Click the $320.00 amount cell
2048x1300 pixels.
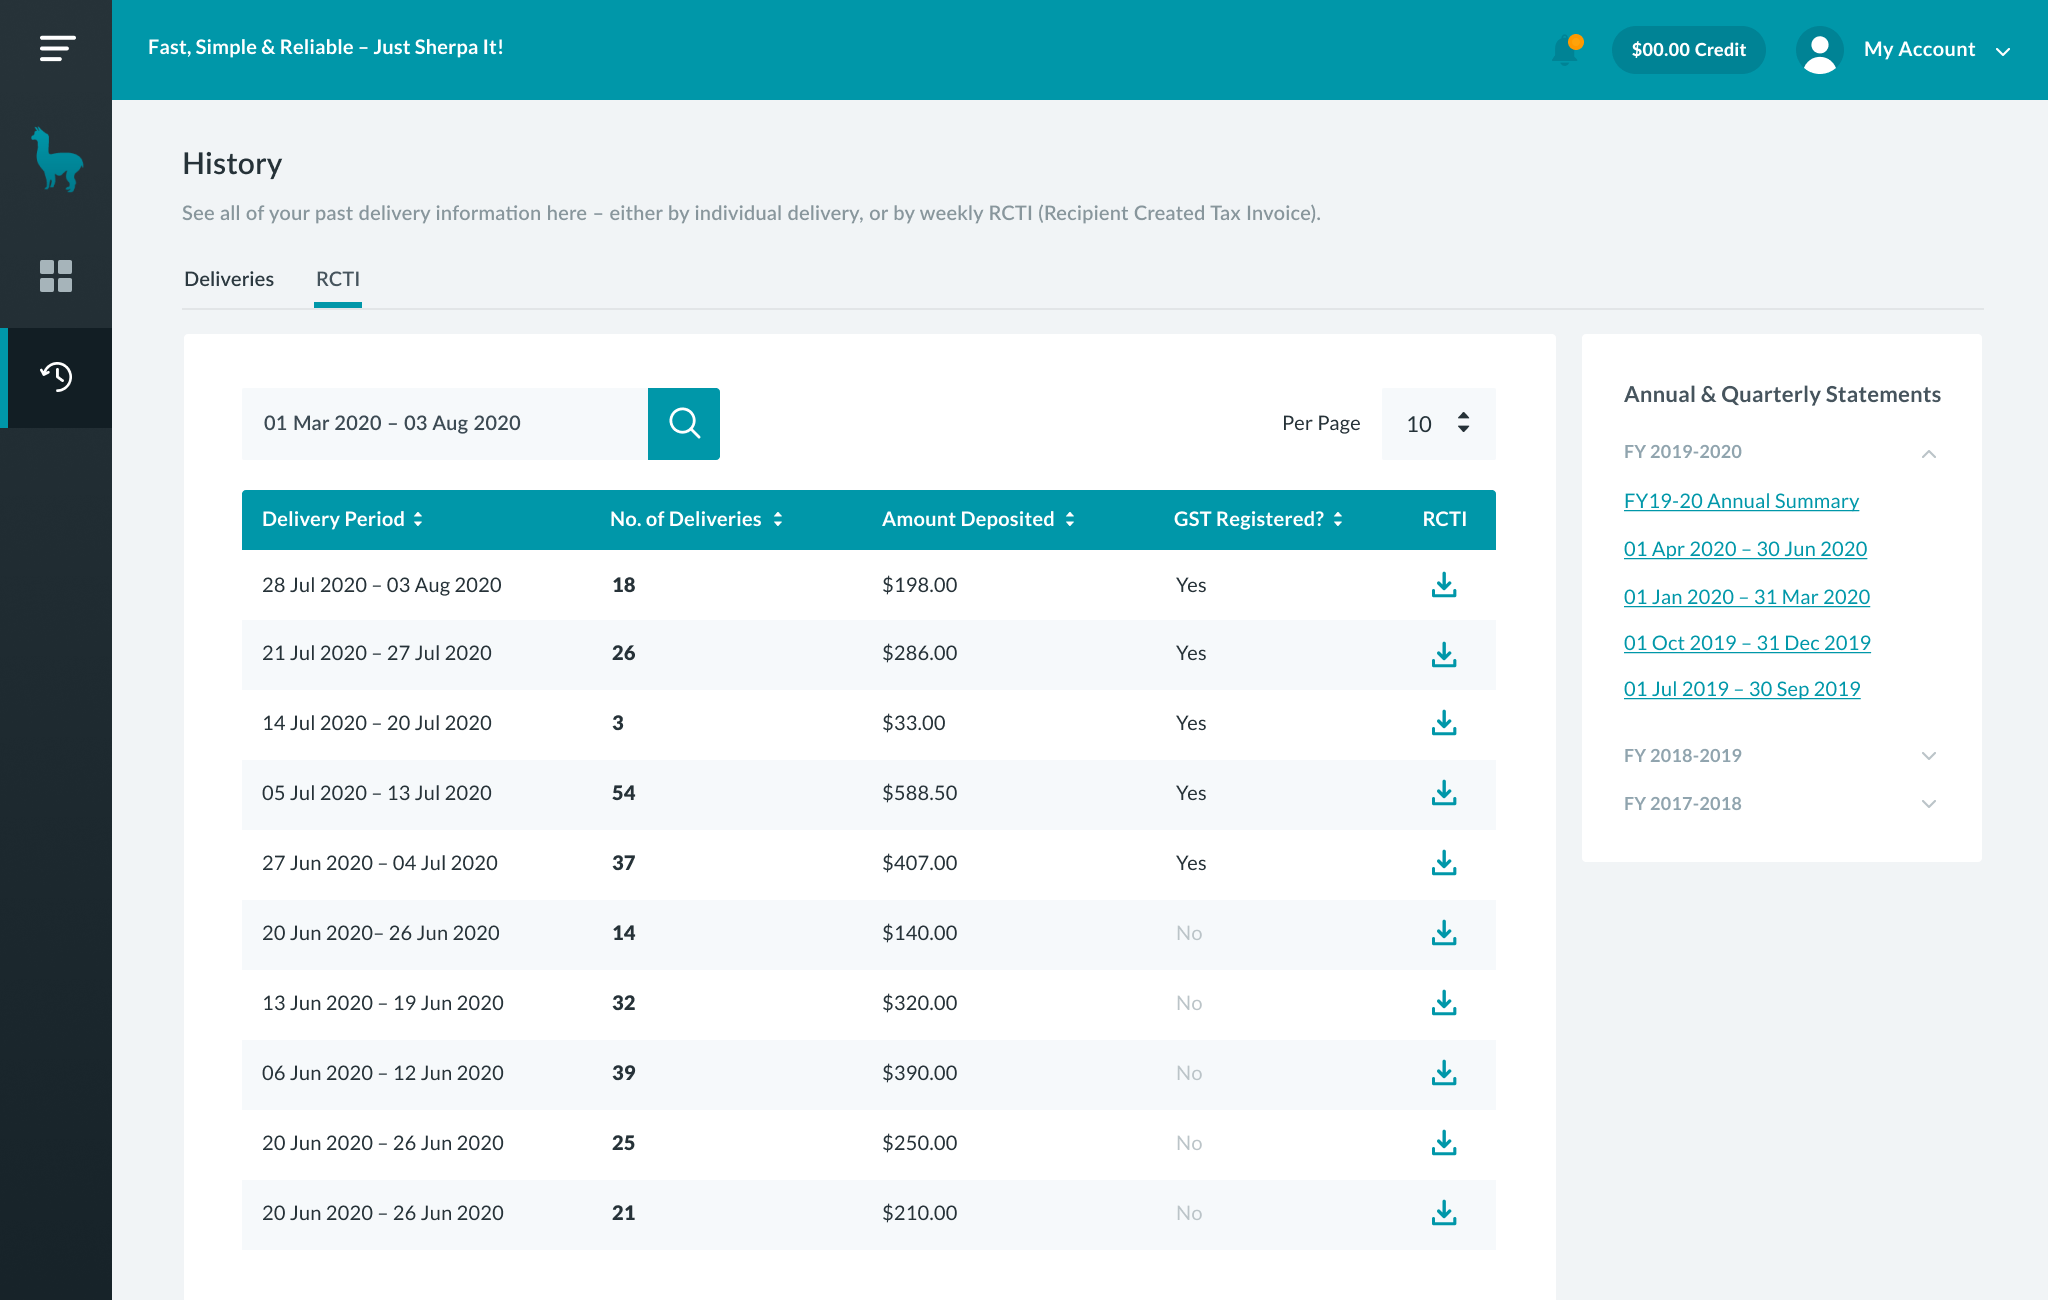(x=920, y=1003)
